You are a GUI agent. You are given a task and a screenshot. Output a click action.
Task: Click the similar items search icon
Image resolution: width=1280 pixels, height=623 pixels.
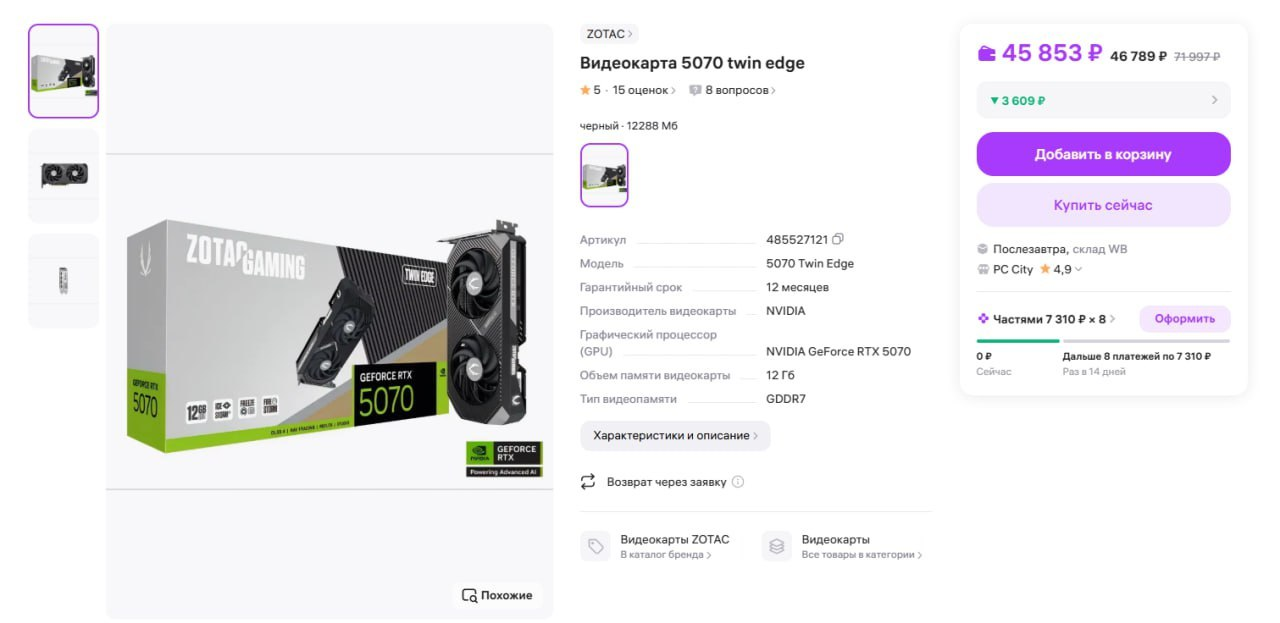point(469,595)
